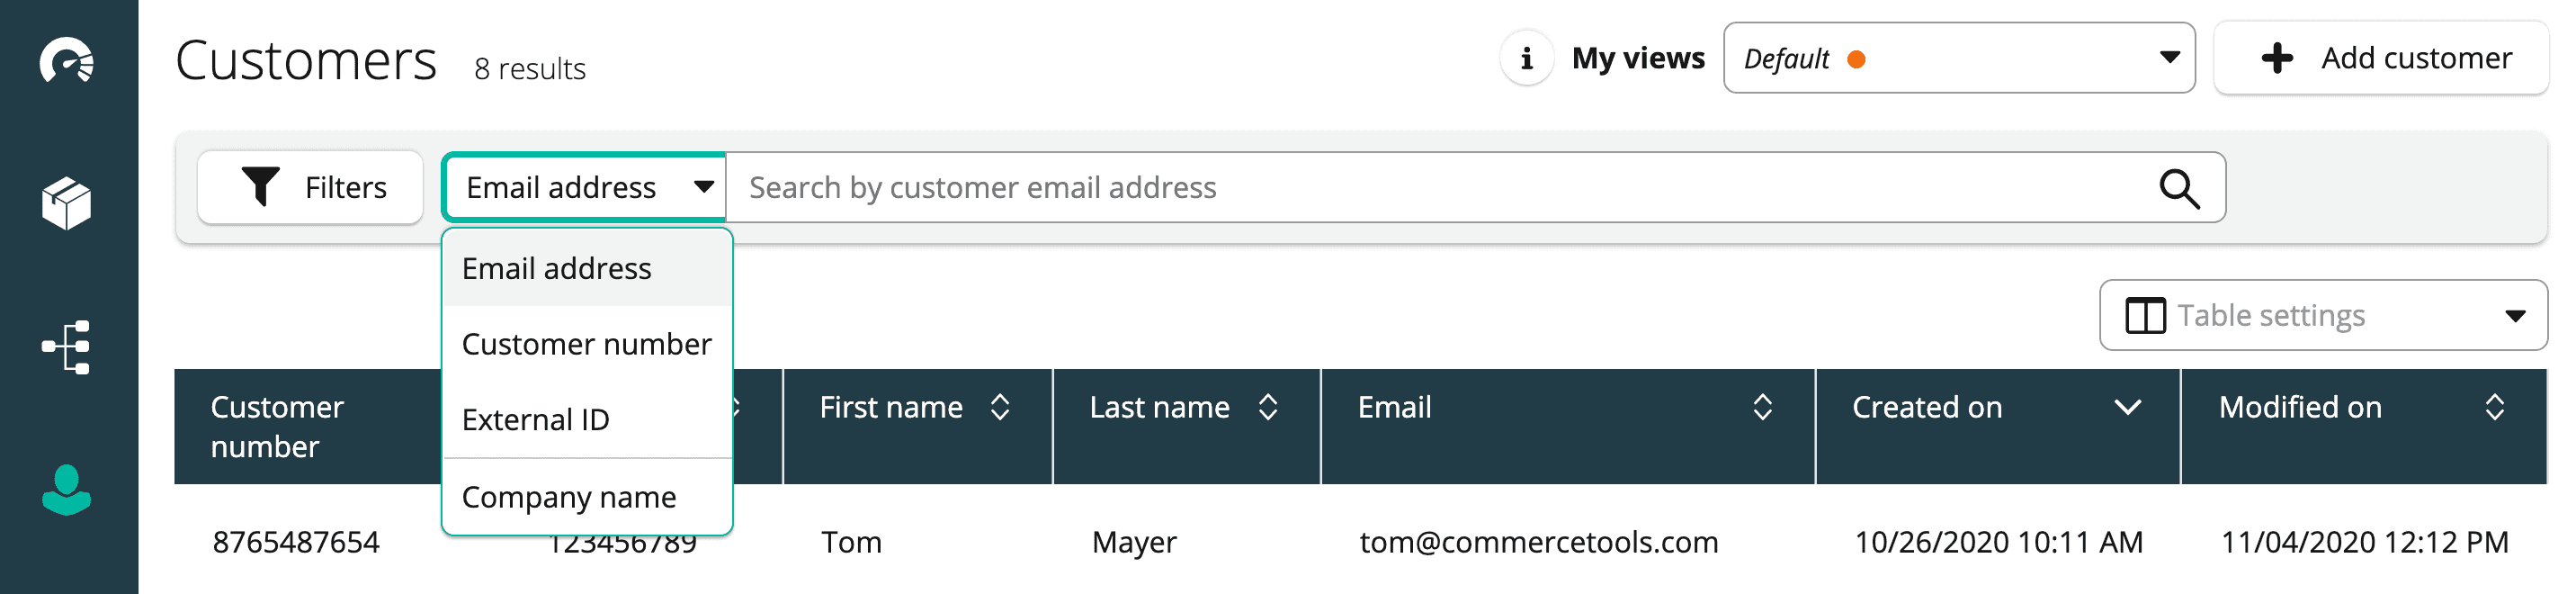2576x594 pixels.
Task: Click the magnifier search icon
Action: (2178, 188)
